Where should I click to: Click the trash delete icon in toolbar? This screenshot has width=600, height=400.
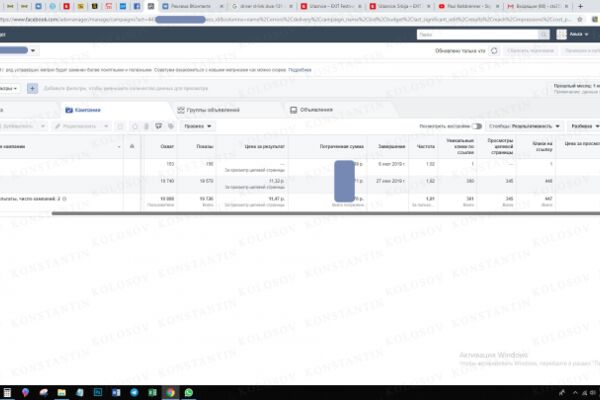coord(146,126)
